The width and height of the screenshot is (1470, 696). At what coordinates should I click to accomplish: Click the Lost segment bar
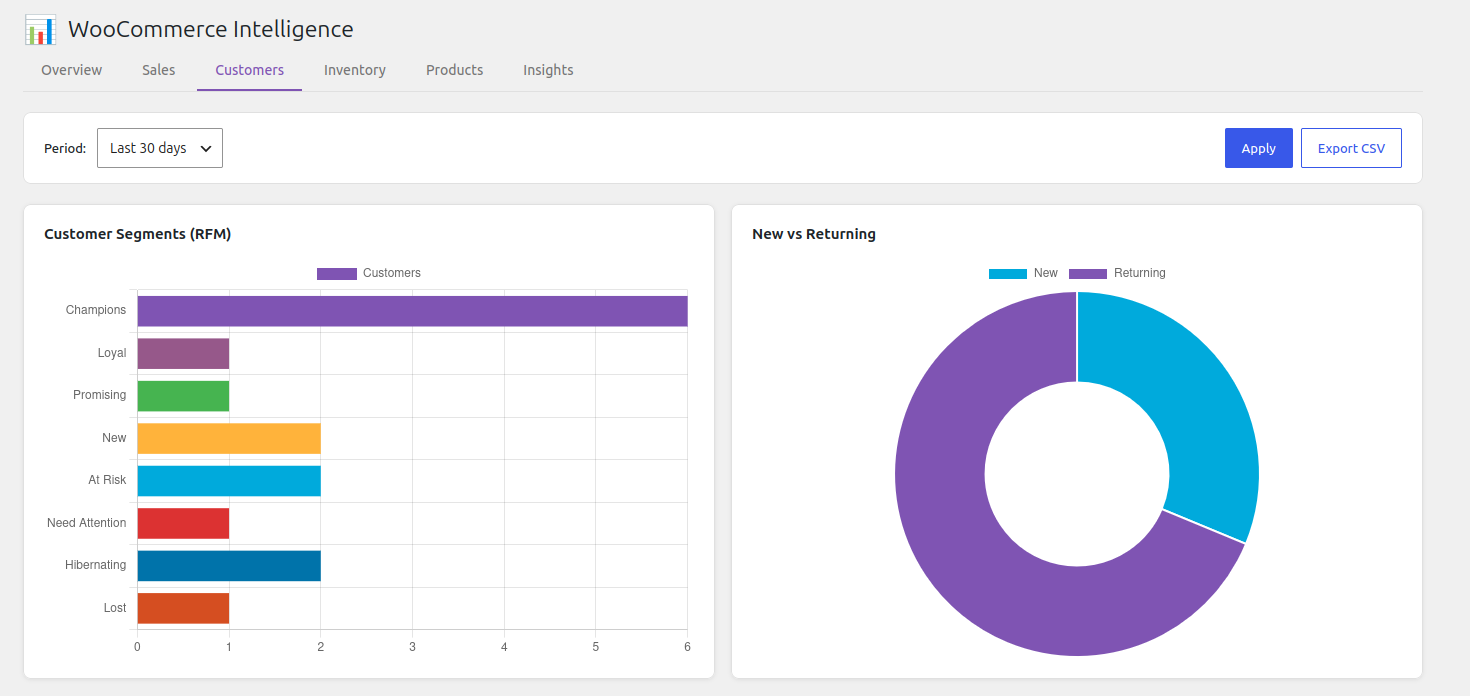[183, 608]
